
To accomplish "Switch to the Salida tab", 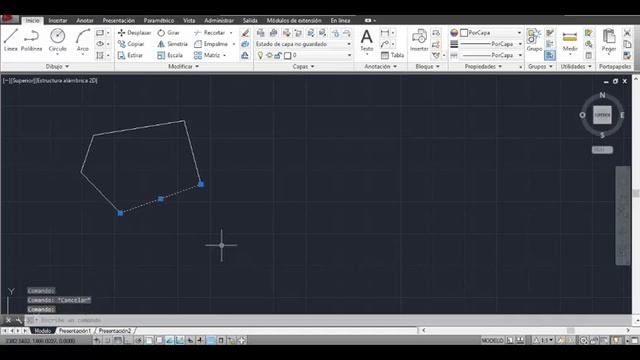I will 250,20.
